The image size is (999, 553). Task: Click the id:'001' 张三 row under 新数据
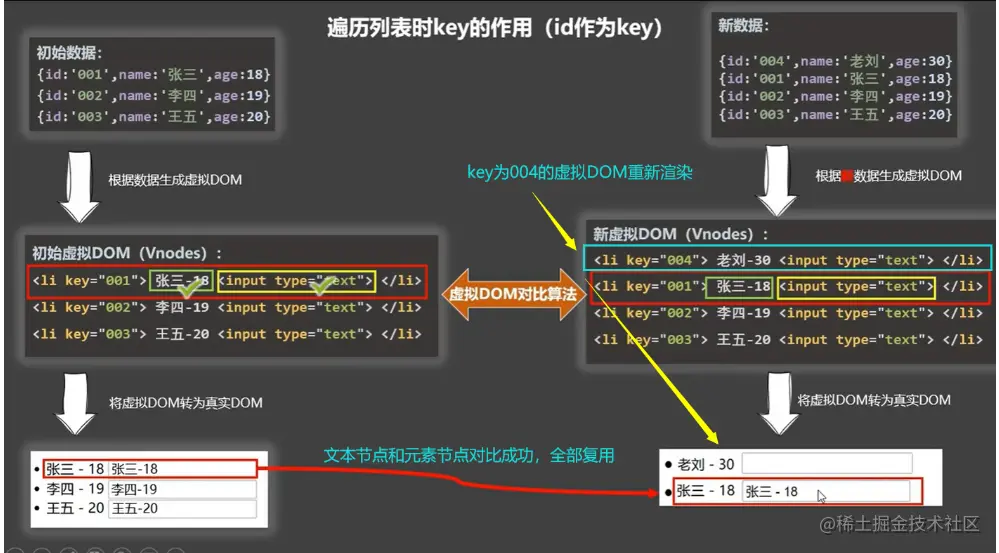835,79
